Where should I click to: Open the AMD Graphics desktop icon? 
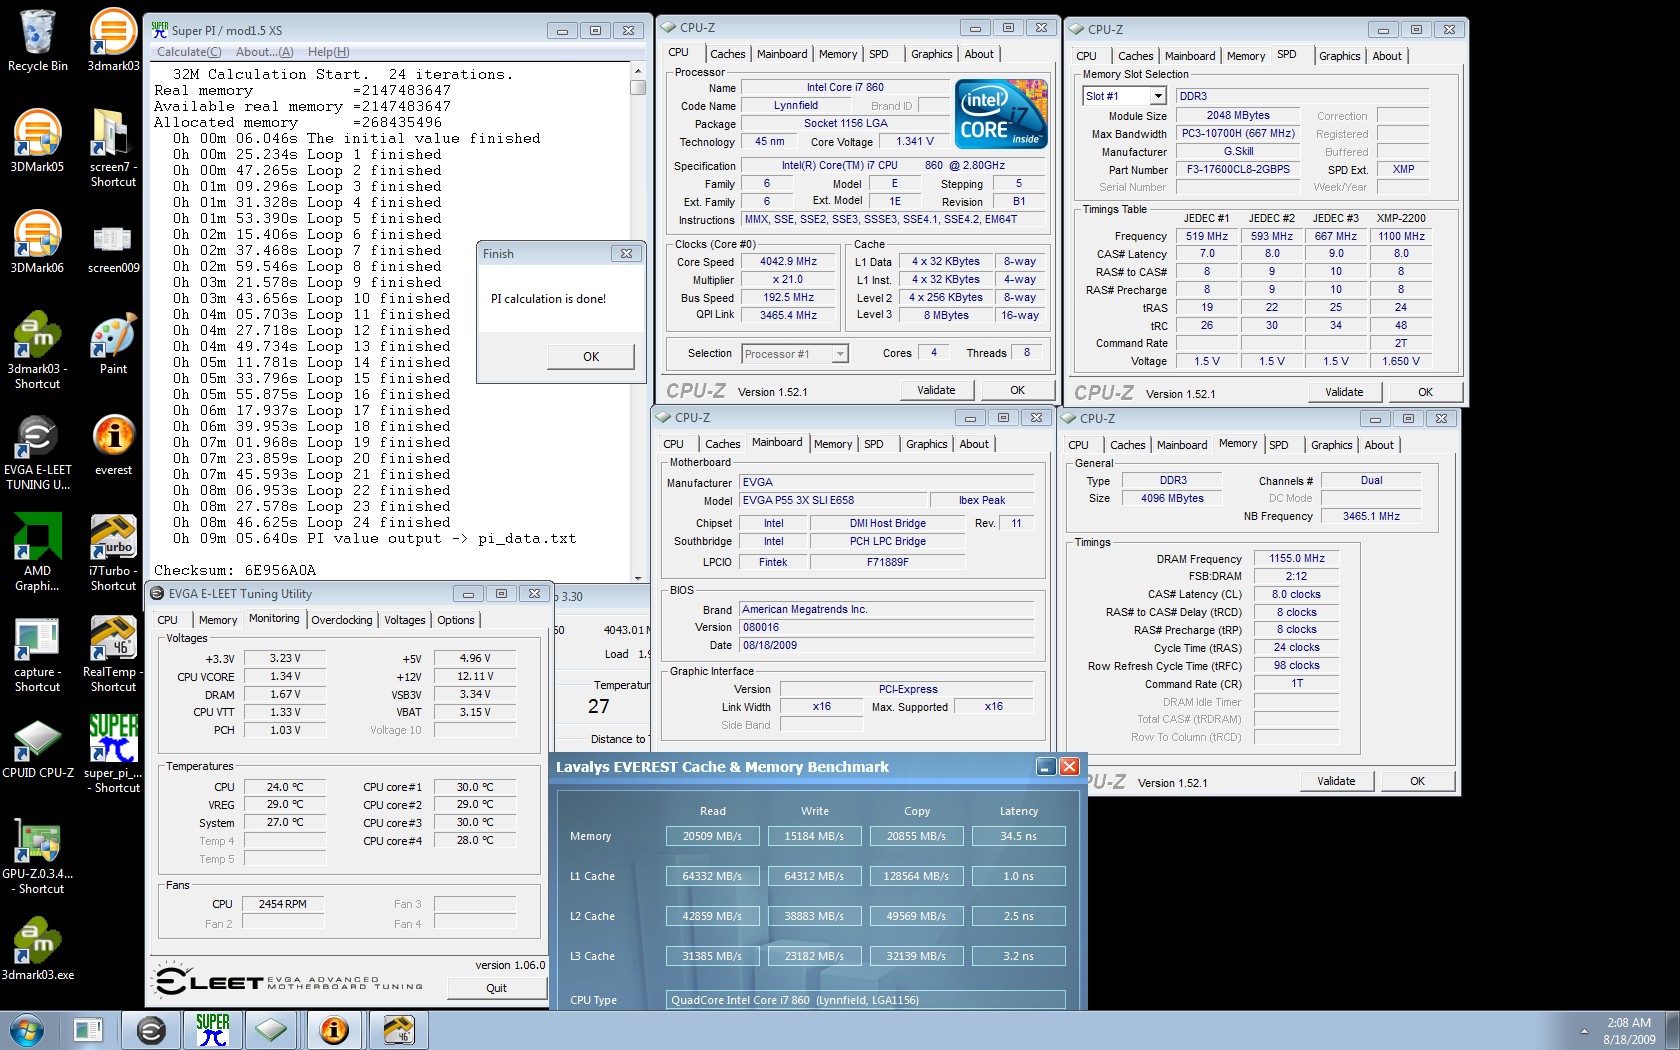point(37,552)
